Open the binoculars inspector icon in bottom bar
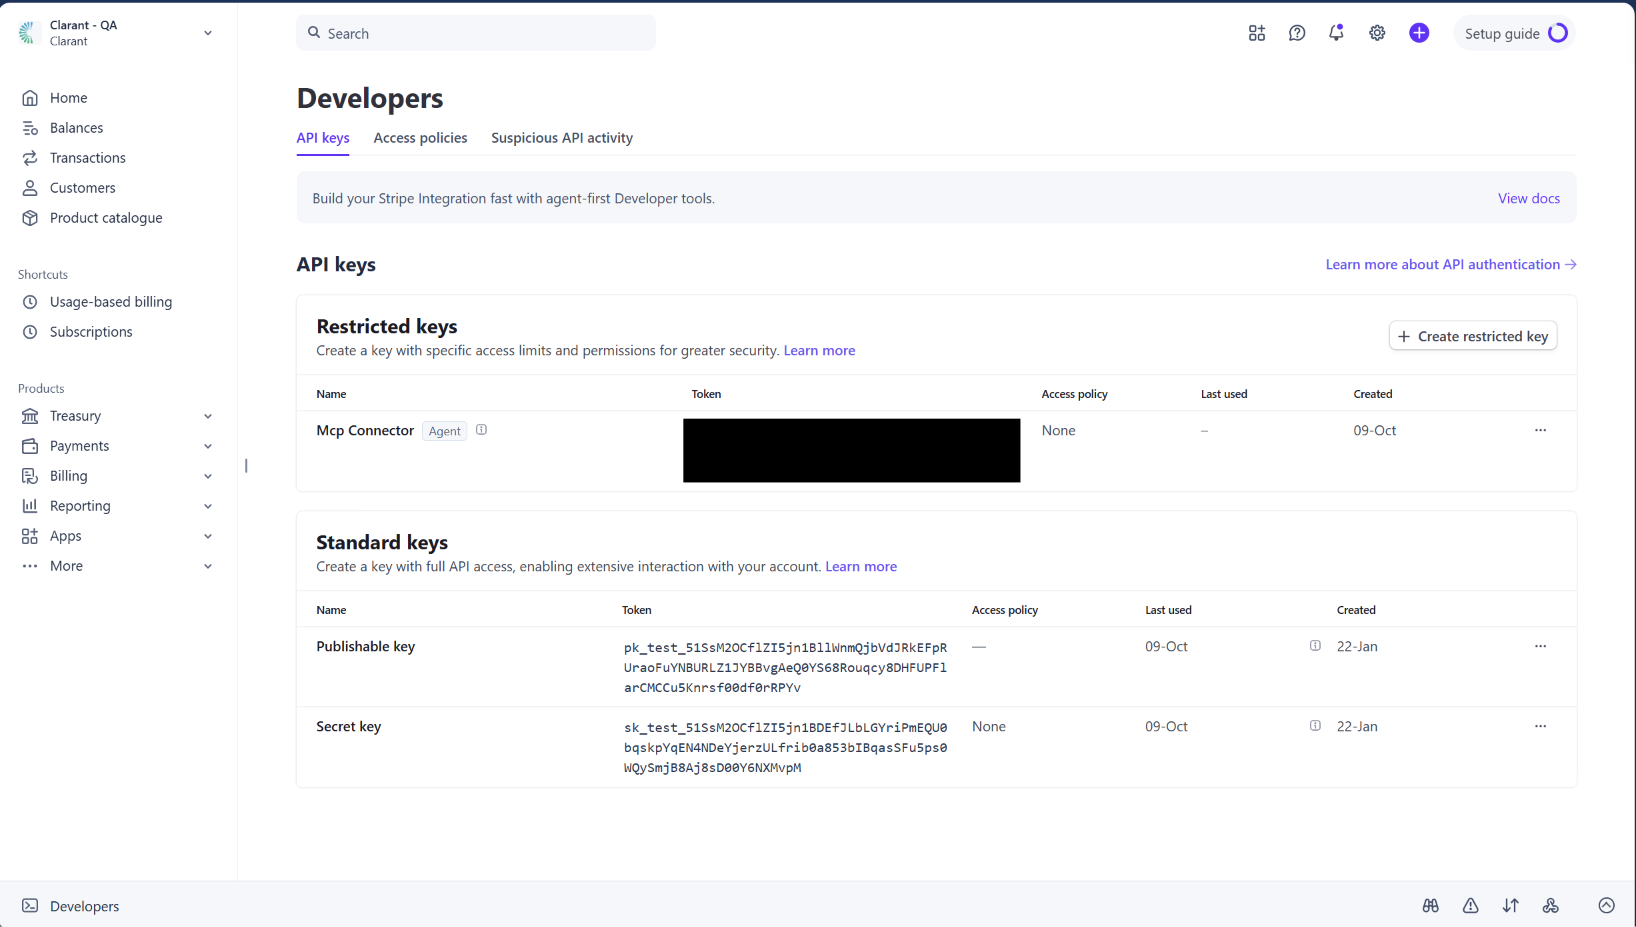The image size is (1636, 927). pyautogui.click(x=1431, y=906)
